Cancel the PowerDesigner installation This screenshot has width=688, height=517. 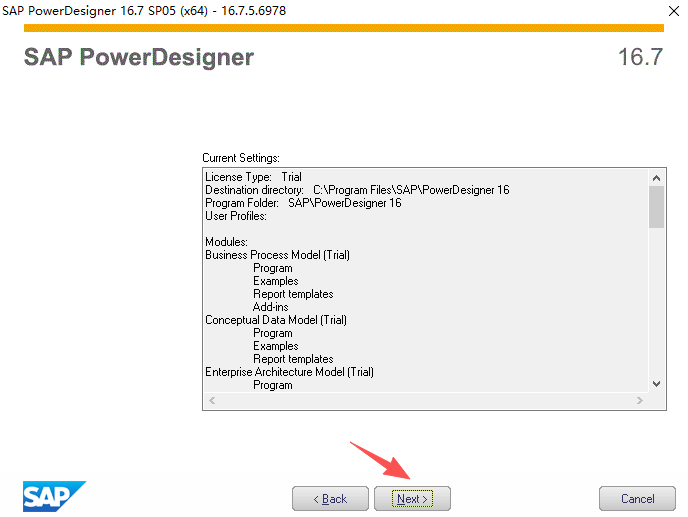click(x=637, y=499)
